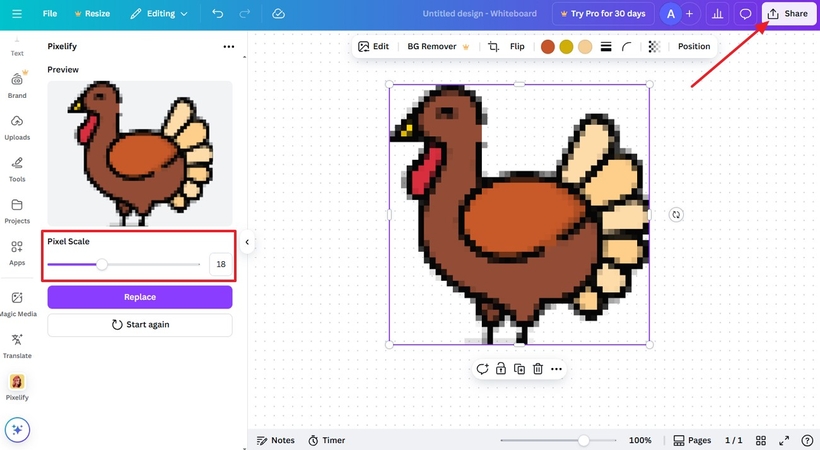The image size is (820, 450).
Task: Open Pixelify panel more options
Action: 229,47
